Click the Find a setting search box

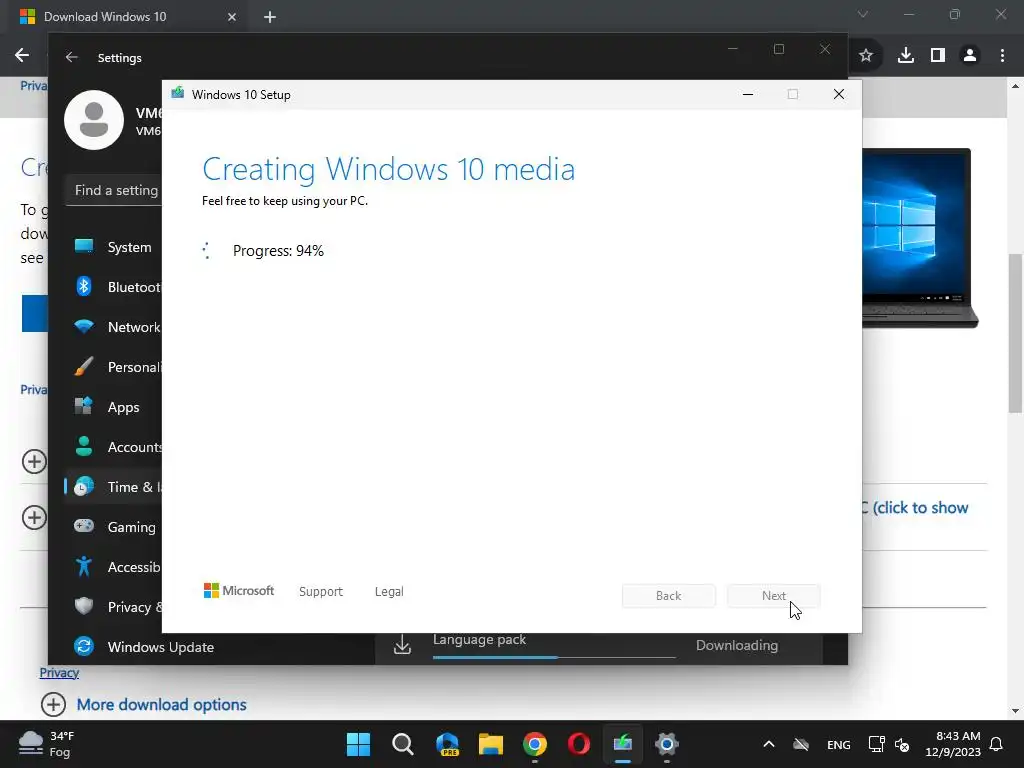(x=114, y=190)
